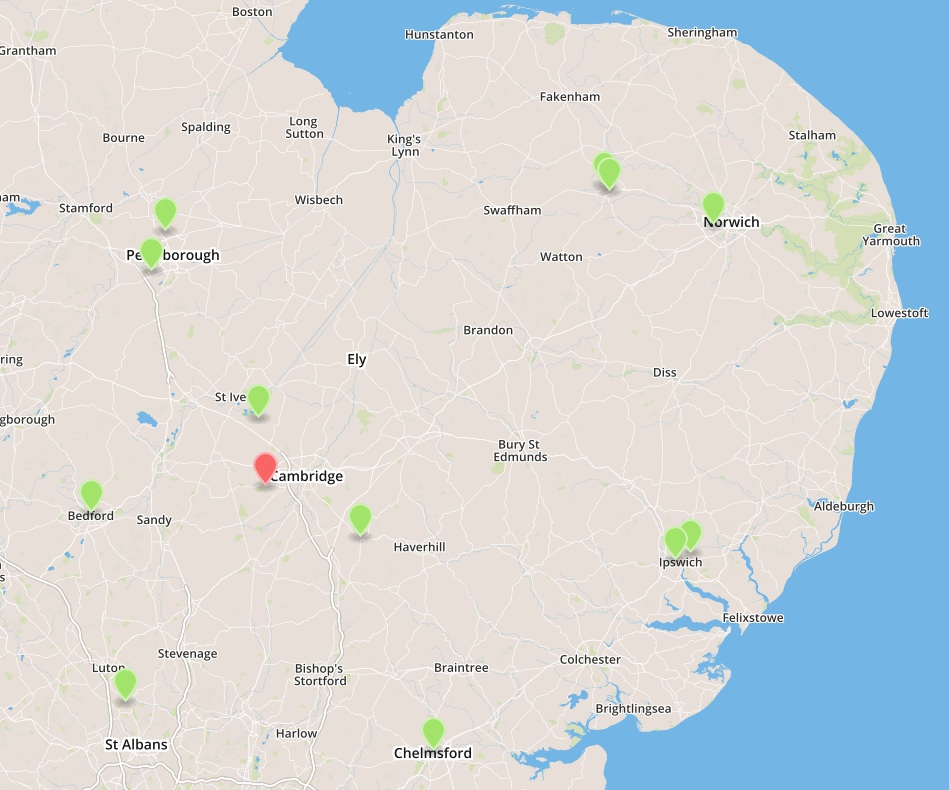Select the marker on Peterborough label
The width and height of the screenshot is (949, 790).
pos(151,253)
